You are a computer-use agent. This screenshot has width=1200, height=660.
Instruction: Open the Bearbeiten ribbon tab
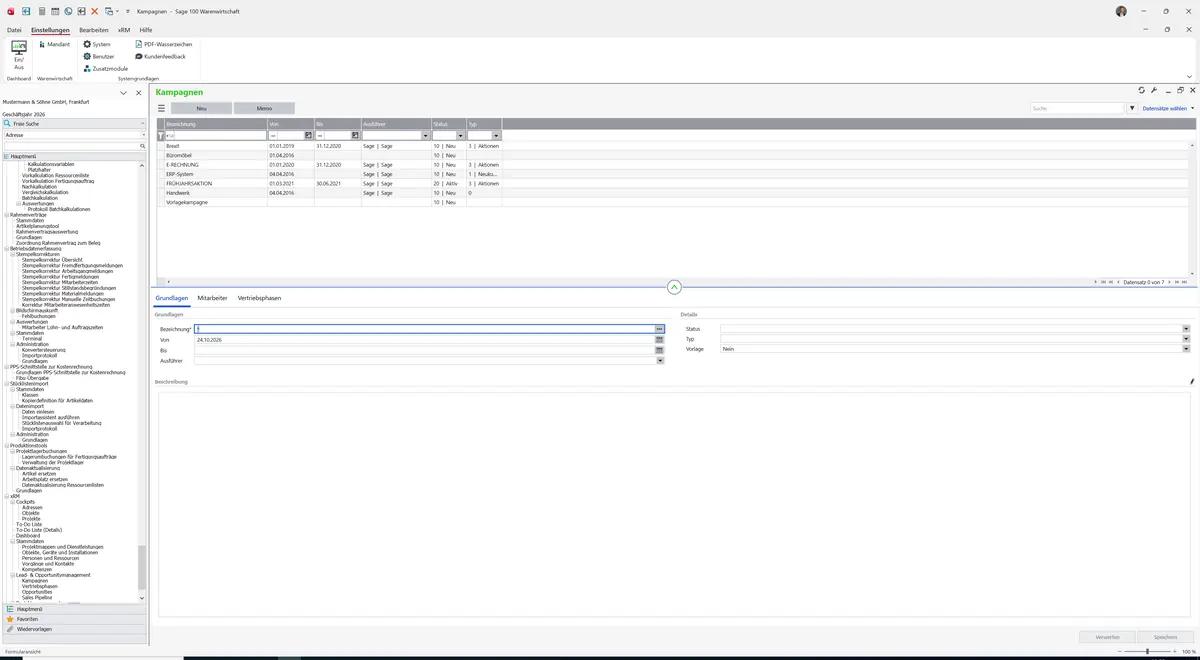(94, 30)
